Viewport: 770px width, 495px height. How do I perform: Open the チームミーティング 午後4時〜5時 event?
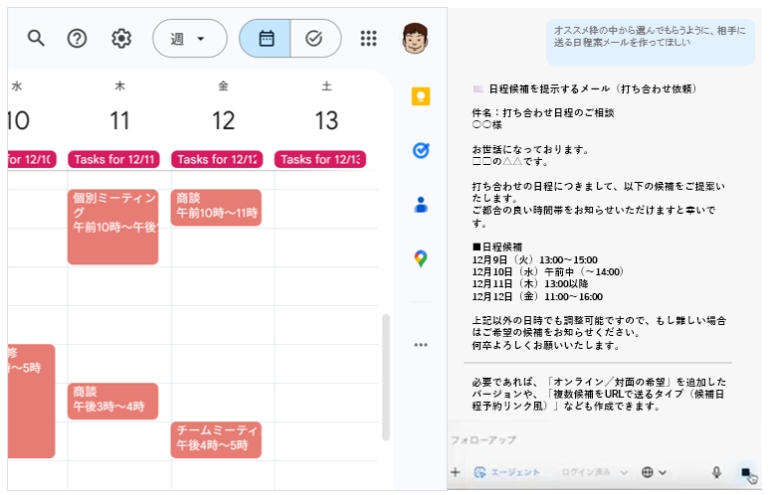coord(216,440)
